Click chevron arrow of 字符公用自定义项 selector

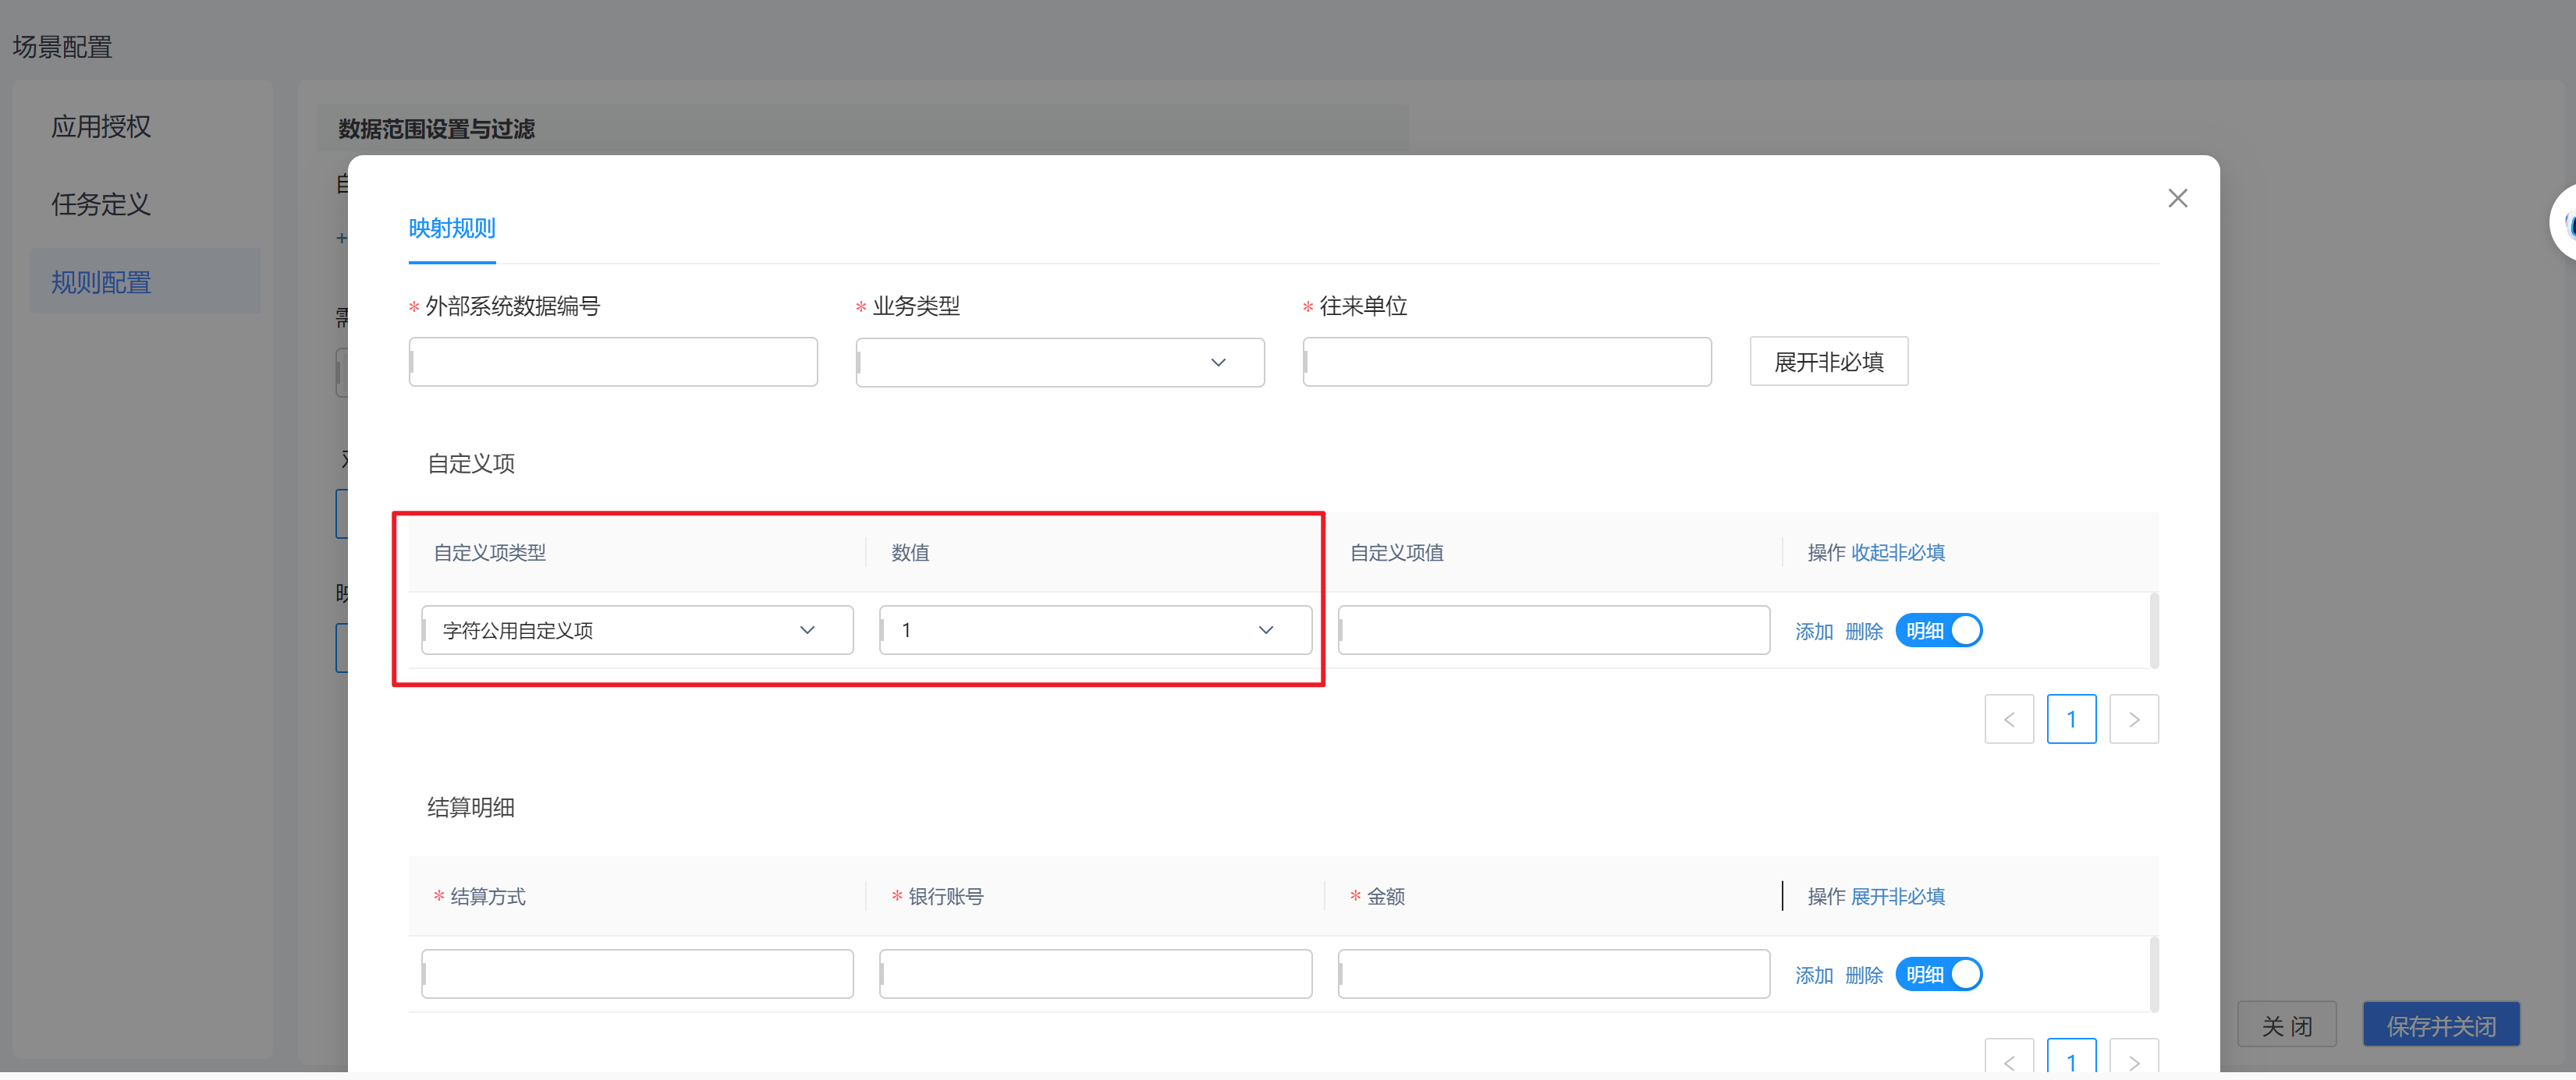[807, 630]
